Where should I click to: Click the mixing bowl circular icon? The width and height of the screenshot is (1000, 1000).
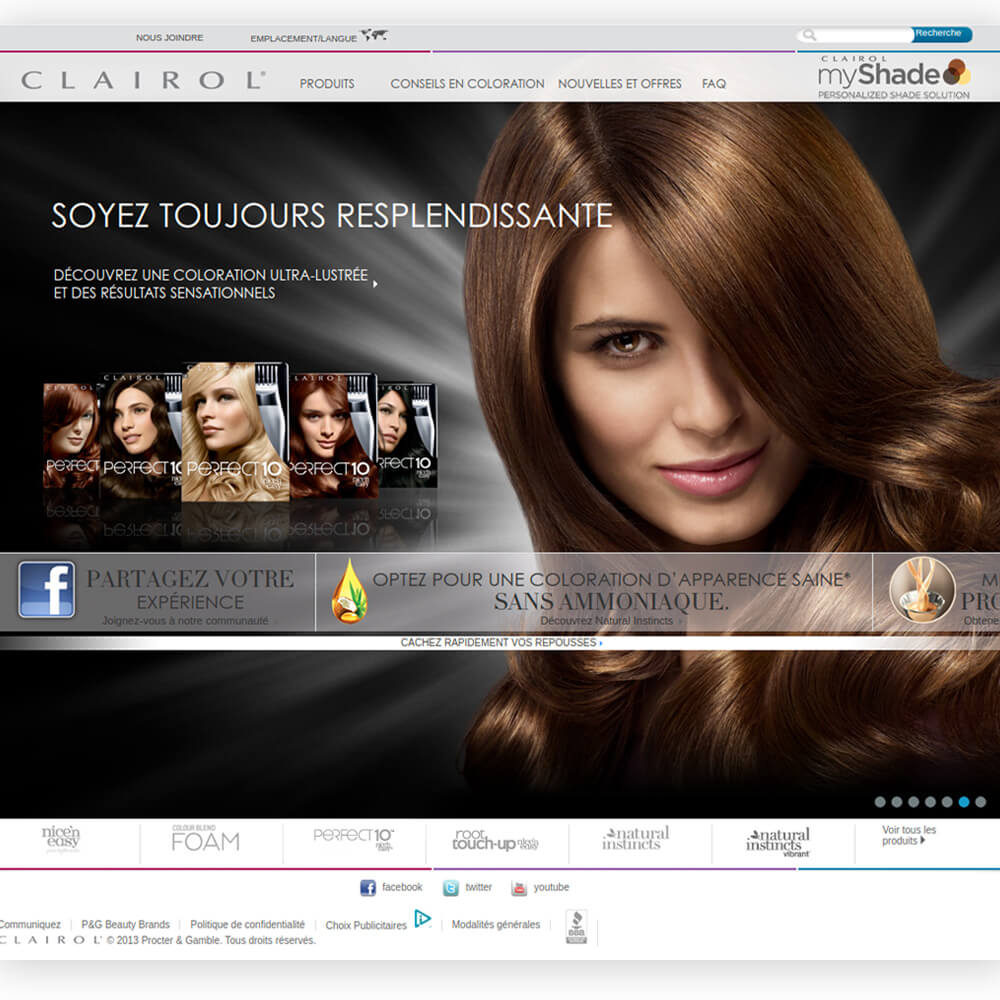coord(922,590)
